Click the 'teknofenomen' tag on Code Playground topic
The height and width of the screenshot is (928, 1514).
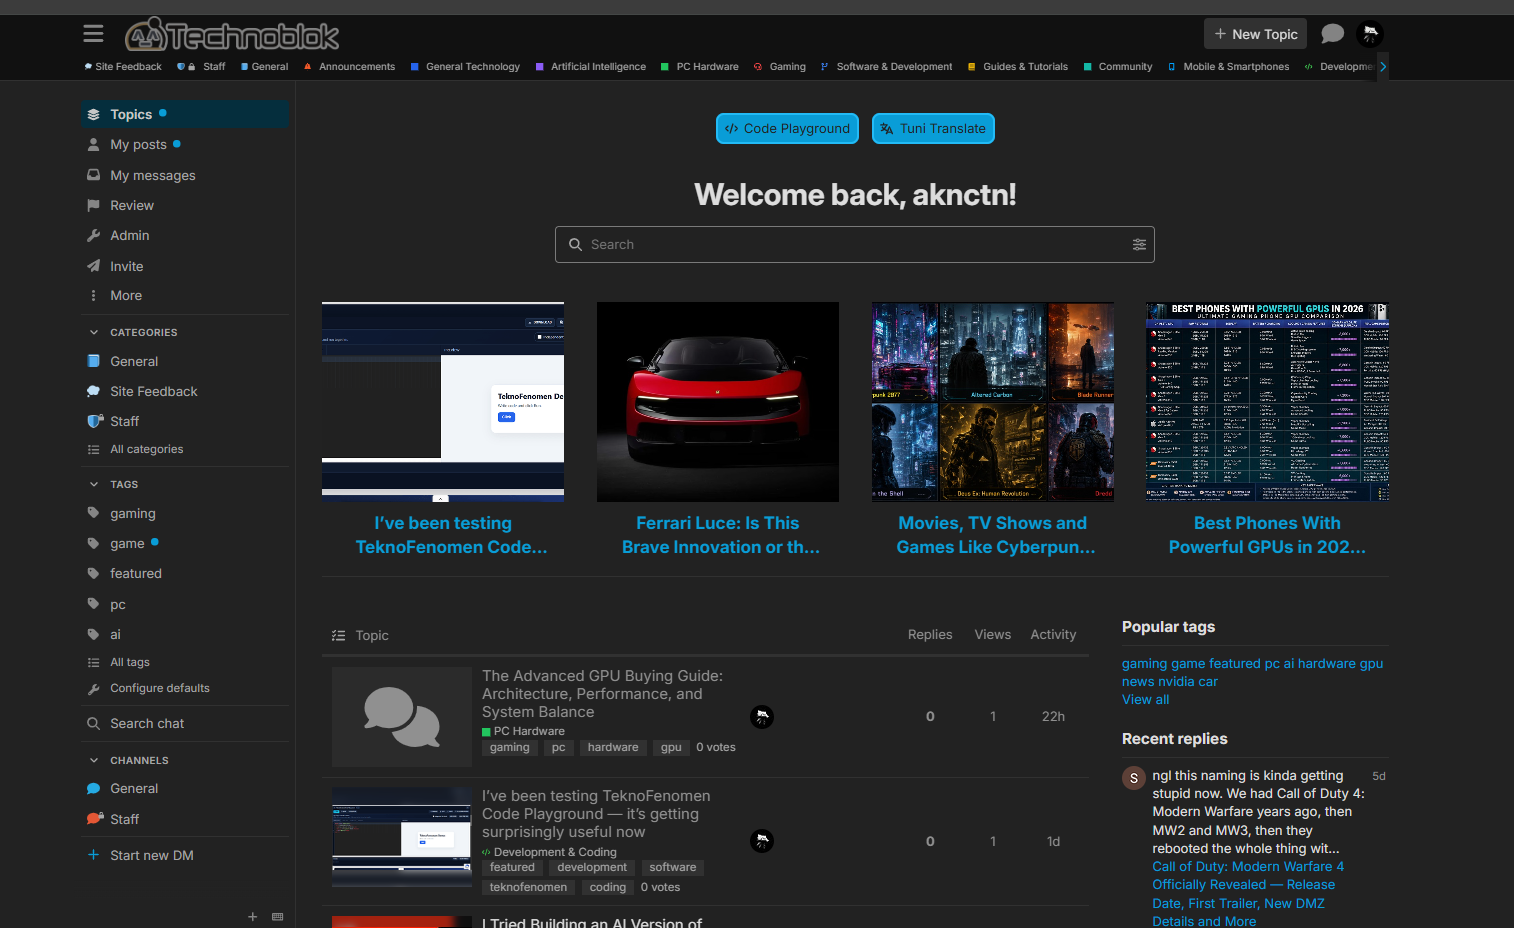tap(528, 888)
